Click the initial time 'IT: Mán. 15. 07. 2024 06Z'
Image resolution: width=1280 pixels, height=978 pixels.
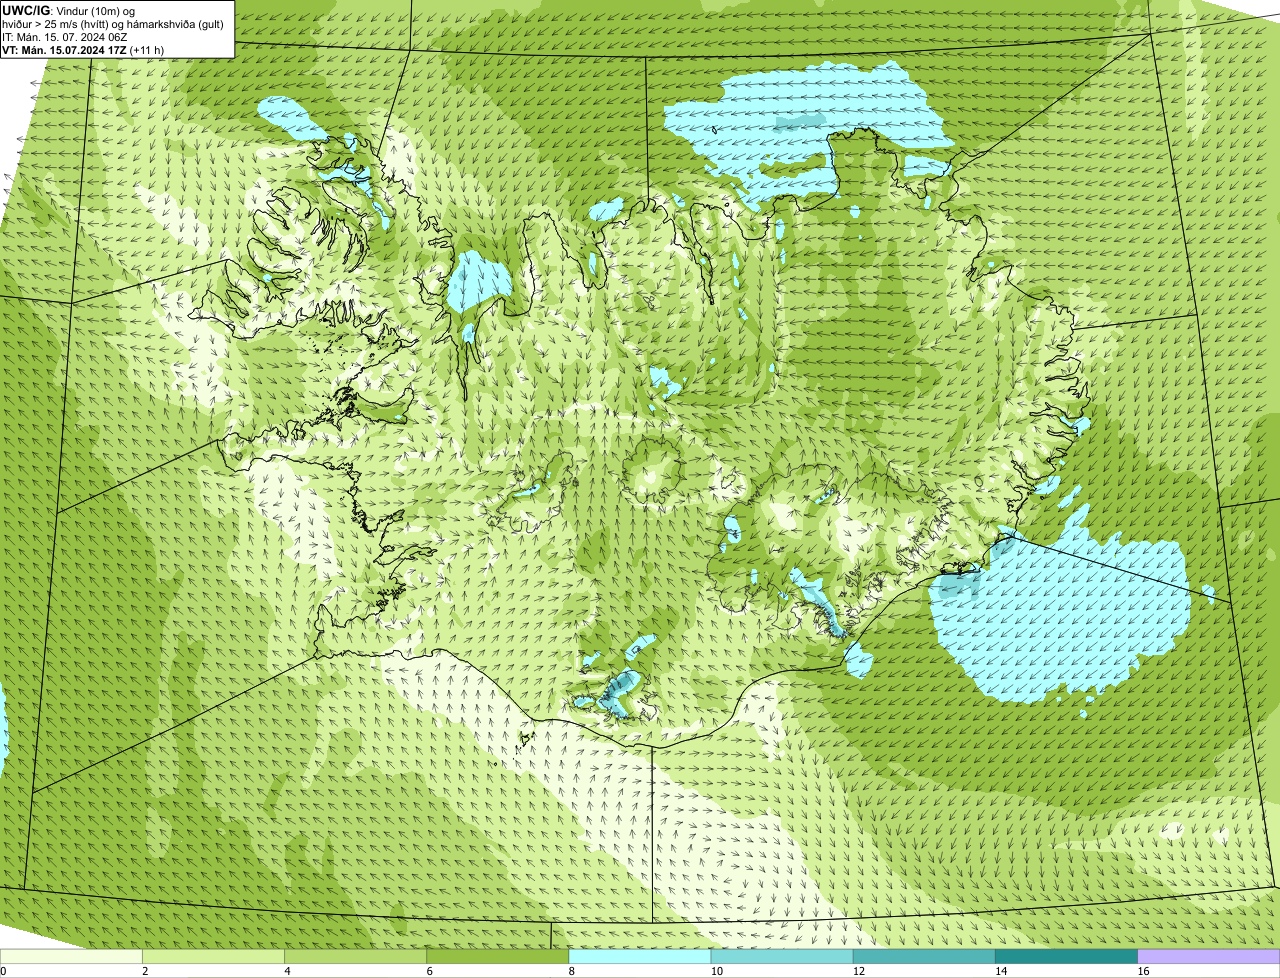pos(65,36)
